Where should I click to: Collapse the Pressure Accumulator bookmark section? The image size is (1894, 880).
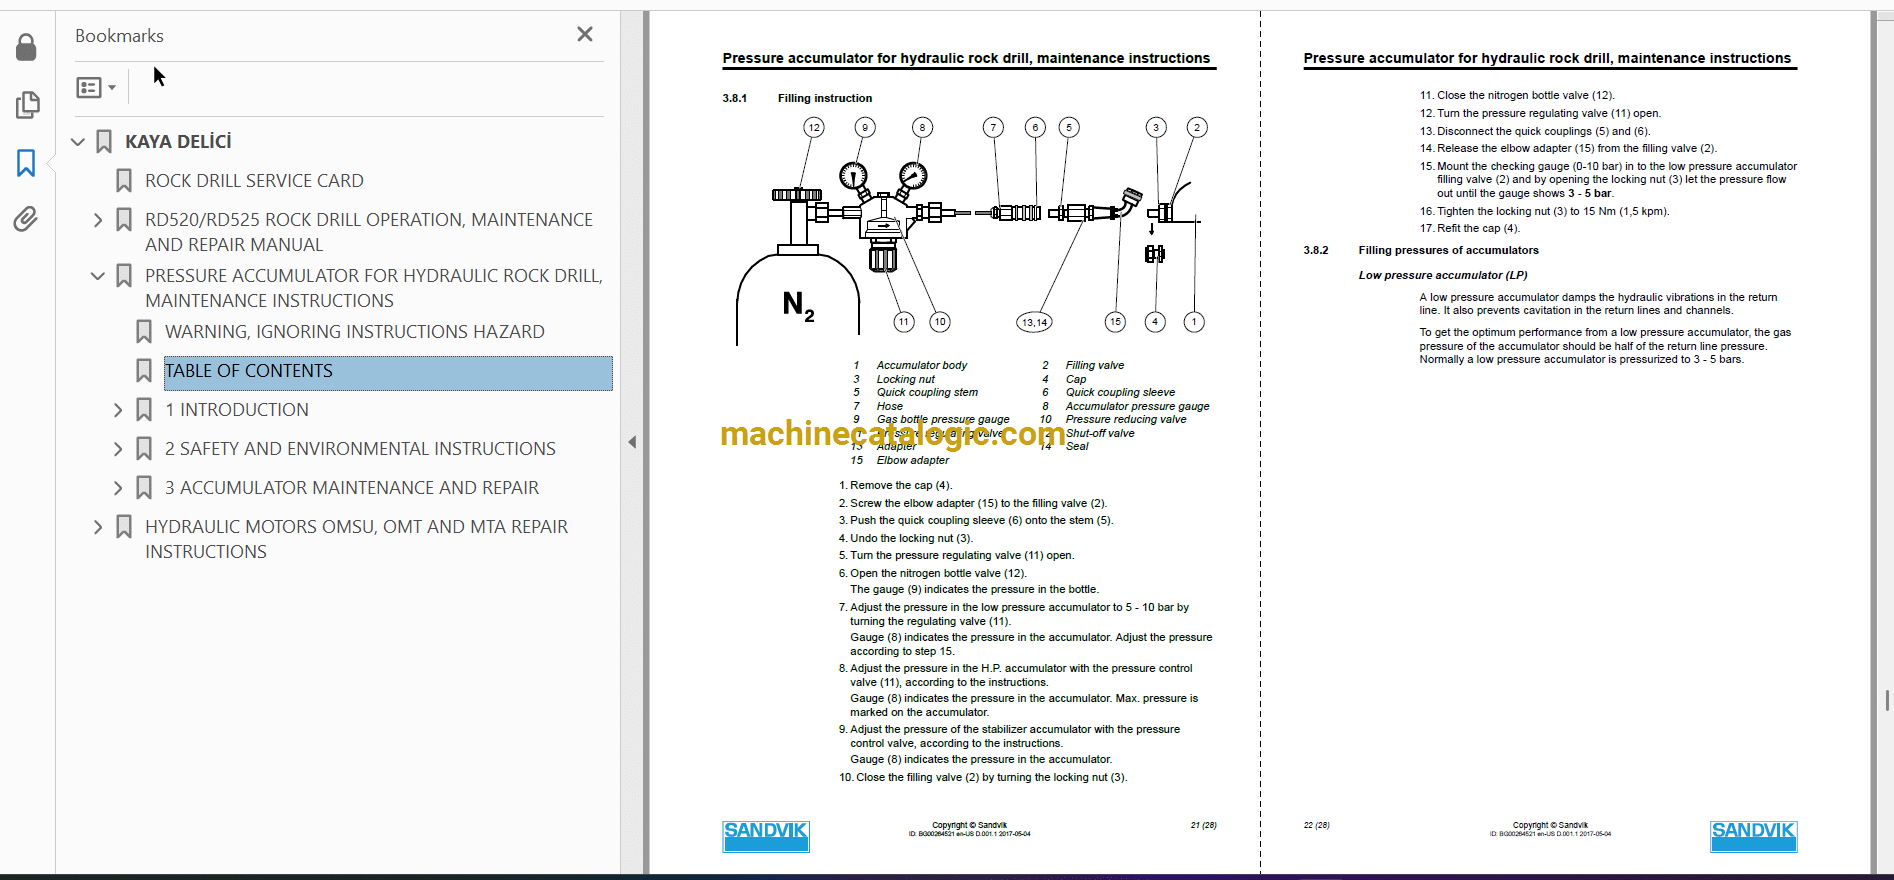(98, 276)
